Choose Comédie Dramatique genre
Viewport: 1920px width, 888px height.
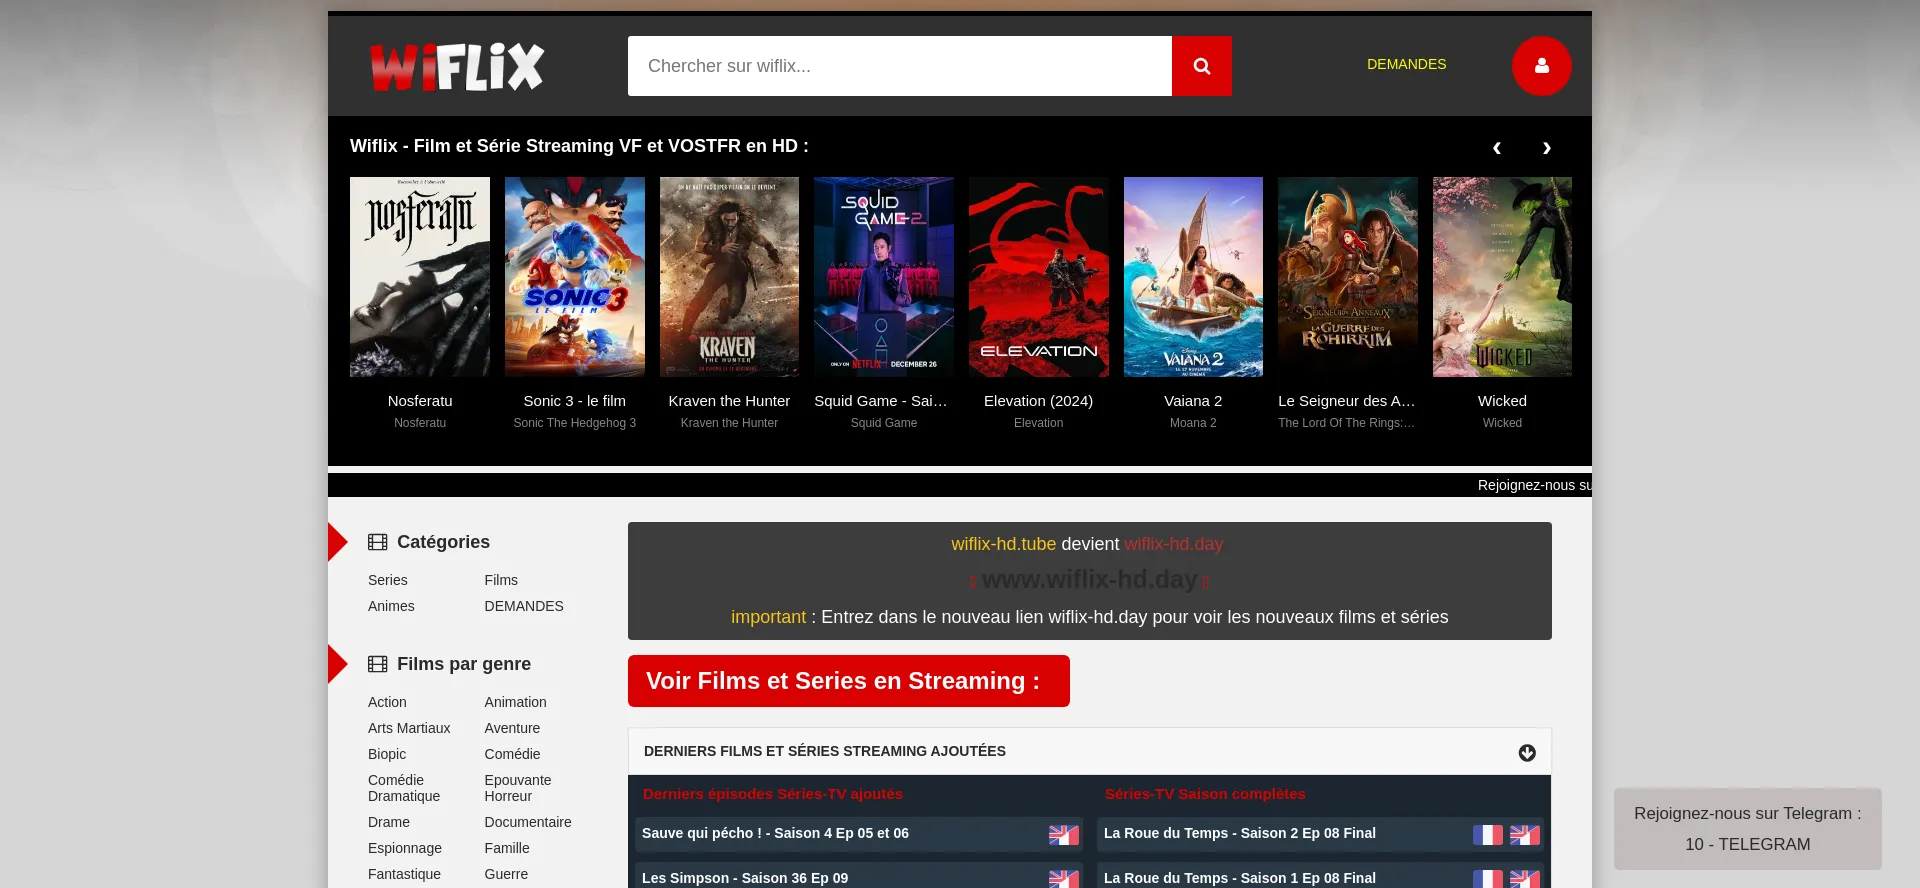tap(404, 788)
